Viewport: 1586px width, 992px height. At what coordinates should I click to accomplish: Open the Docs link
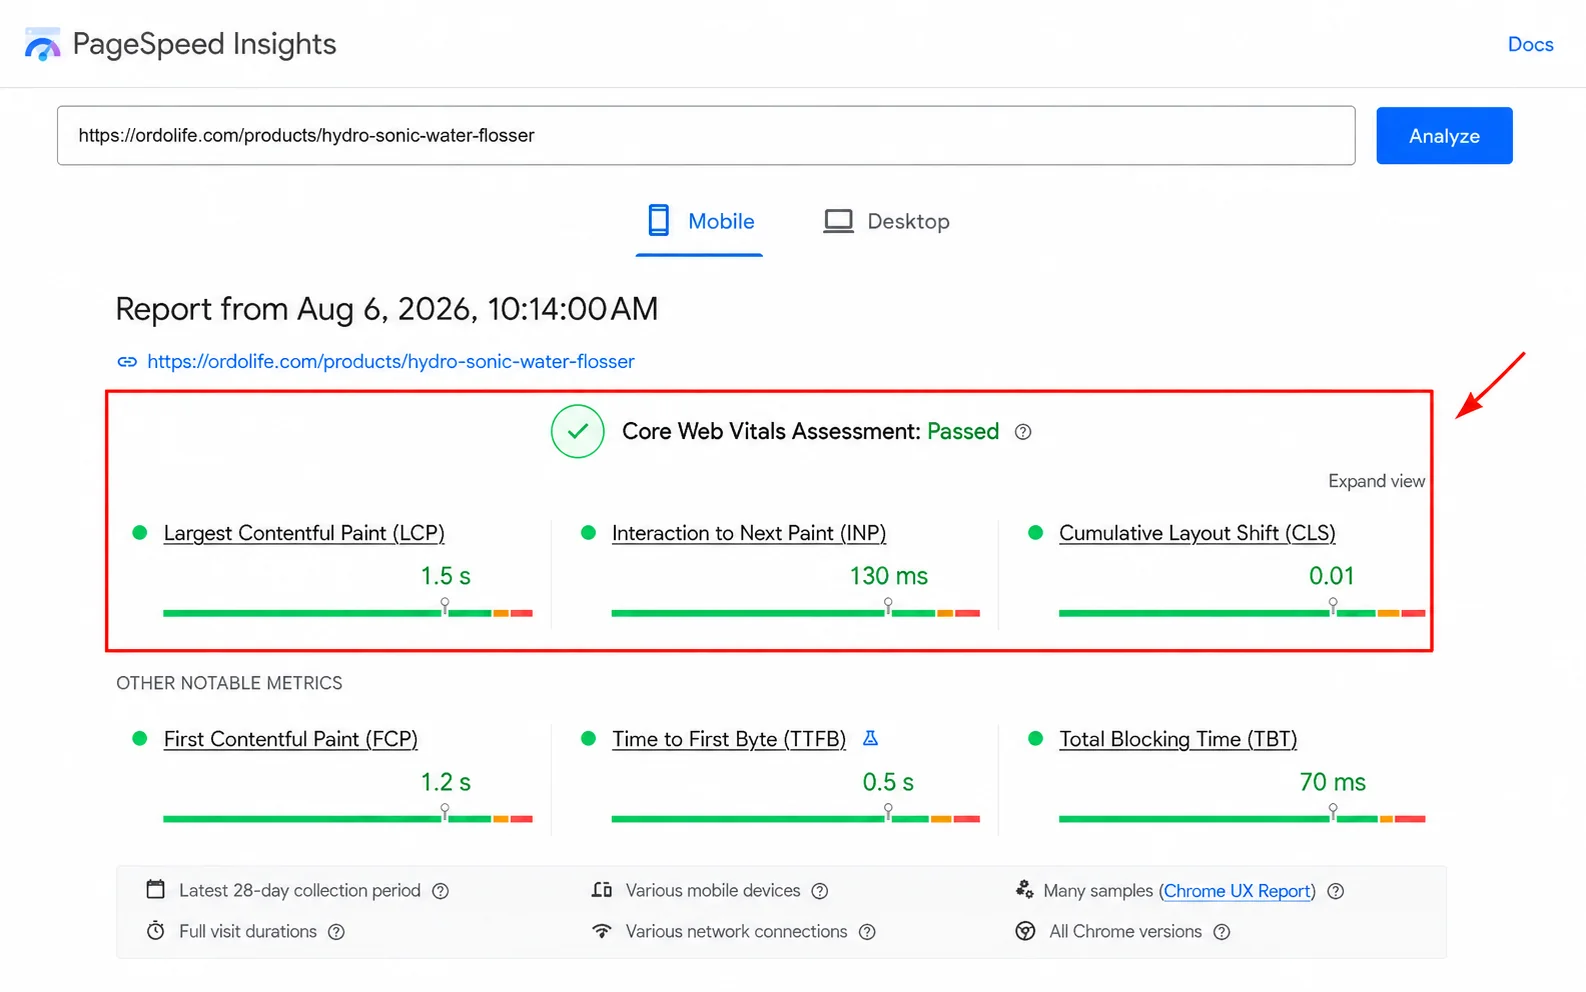[x=1530, y=44]
